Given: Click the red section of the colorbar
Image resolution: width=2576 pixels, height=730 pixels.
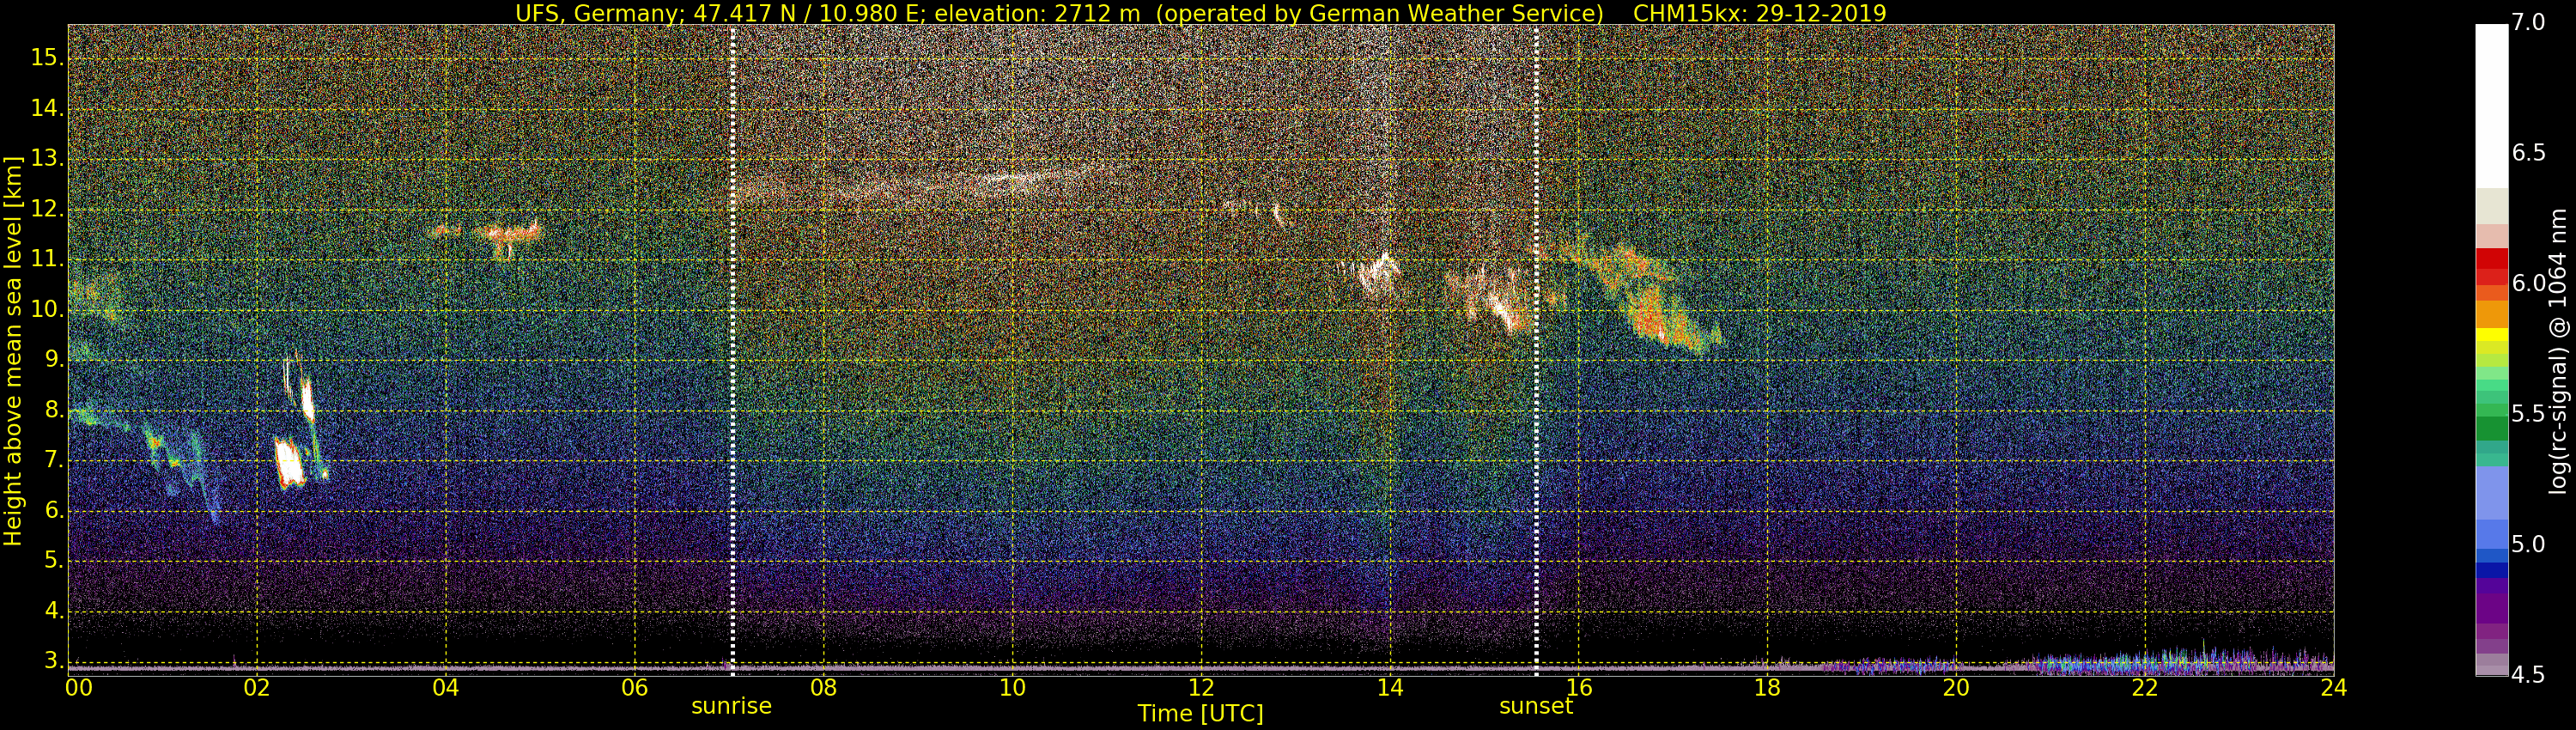Looking at the screenshot, I should [x=2491, y=267].
